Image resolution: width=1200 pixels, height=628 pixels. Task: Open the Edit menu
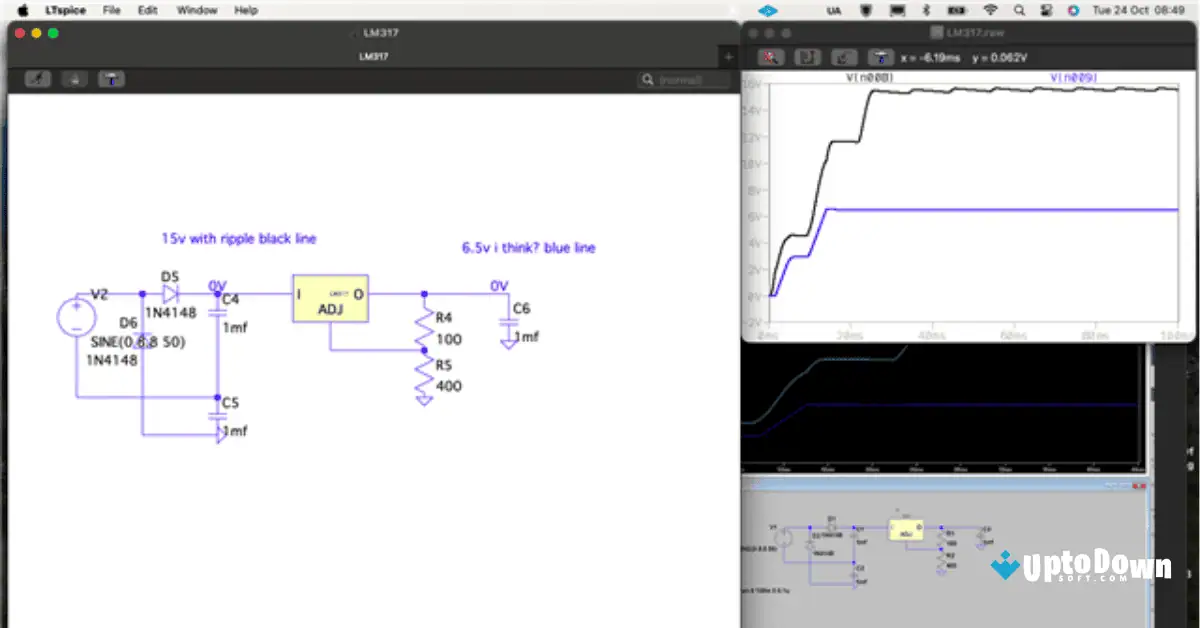click(148, 10)
